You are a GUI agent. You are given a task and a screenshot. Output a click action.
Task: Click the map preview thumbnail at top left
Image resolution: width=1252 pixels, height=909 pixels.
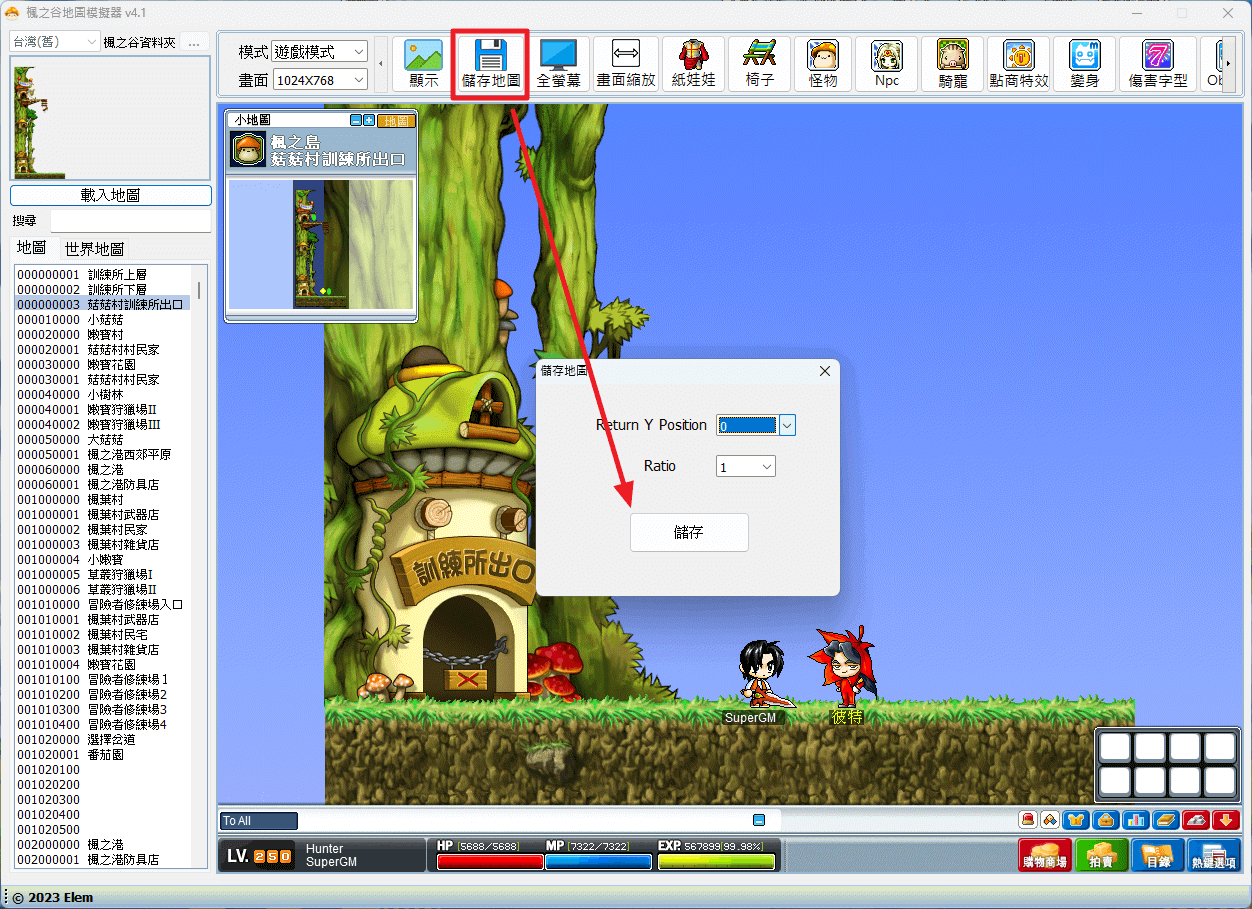[x=110, y=118]
